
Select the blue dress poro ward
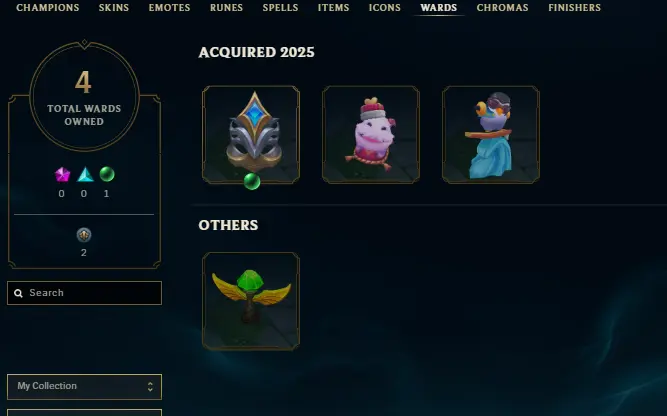pos(491,134)
